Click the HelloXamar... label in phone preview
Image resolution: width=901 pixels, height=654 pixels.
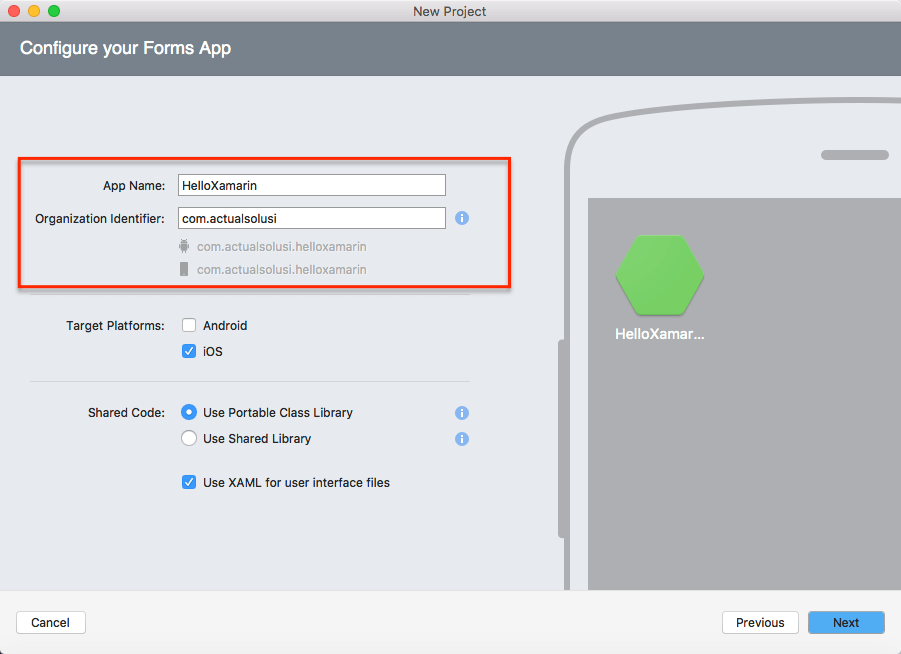tap(659, 335)
